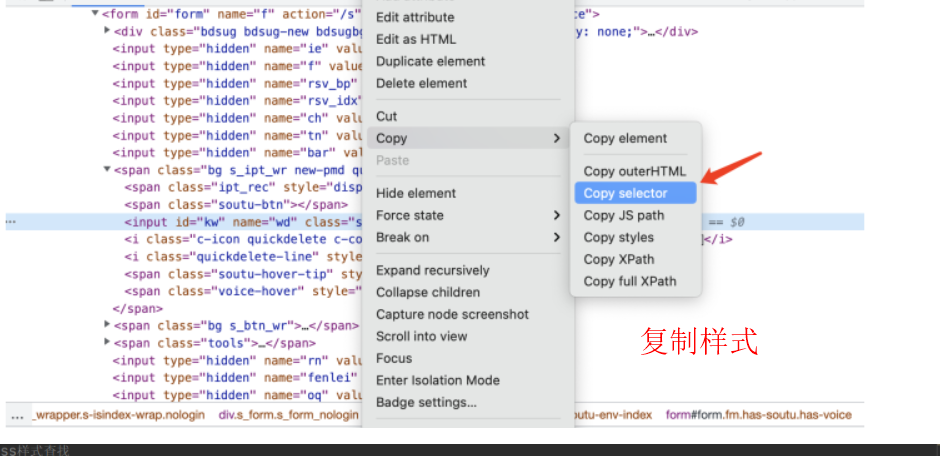
Task: Select Copy XPath
Action: (619, 259)
